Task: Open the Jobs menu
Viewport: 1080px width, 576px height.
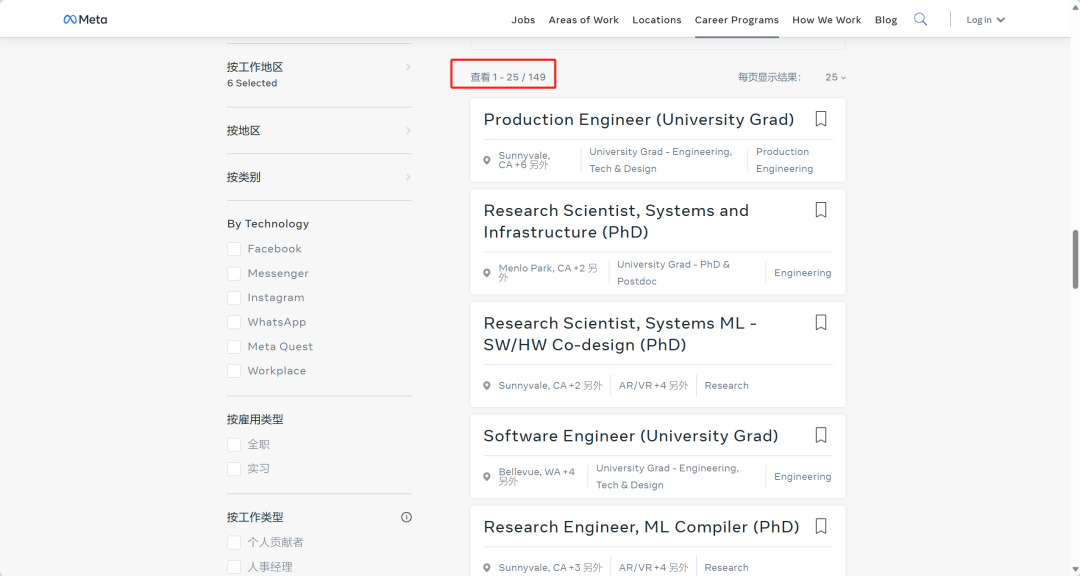Action: pyautogui.click(x=523, y=20)
